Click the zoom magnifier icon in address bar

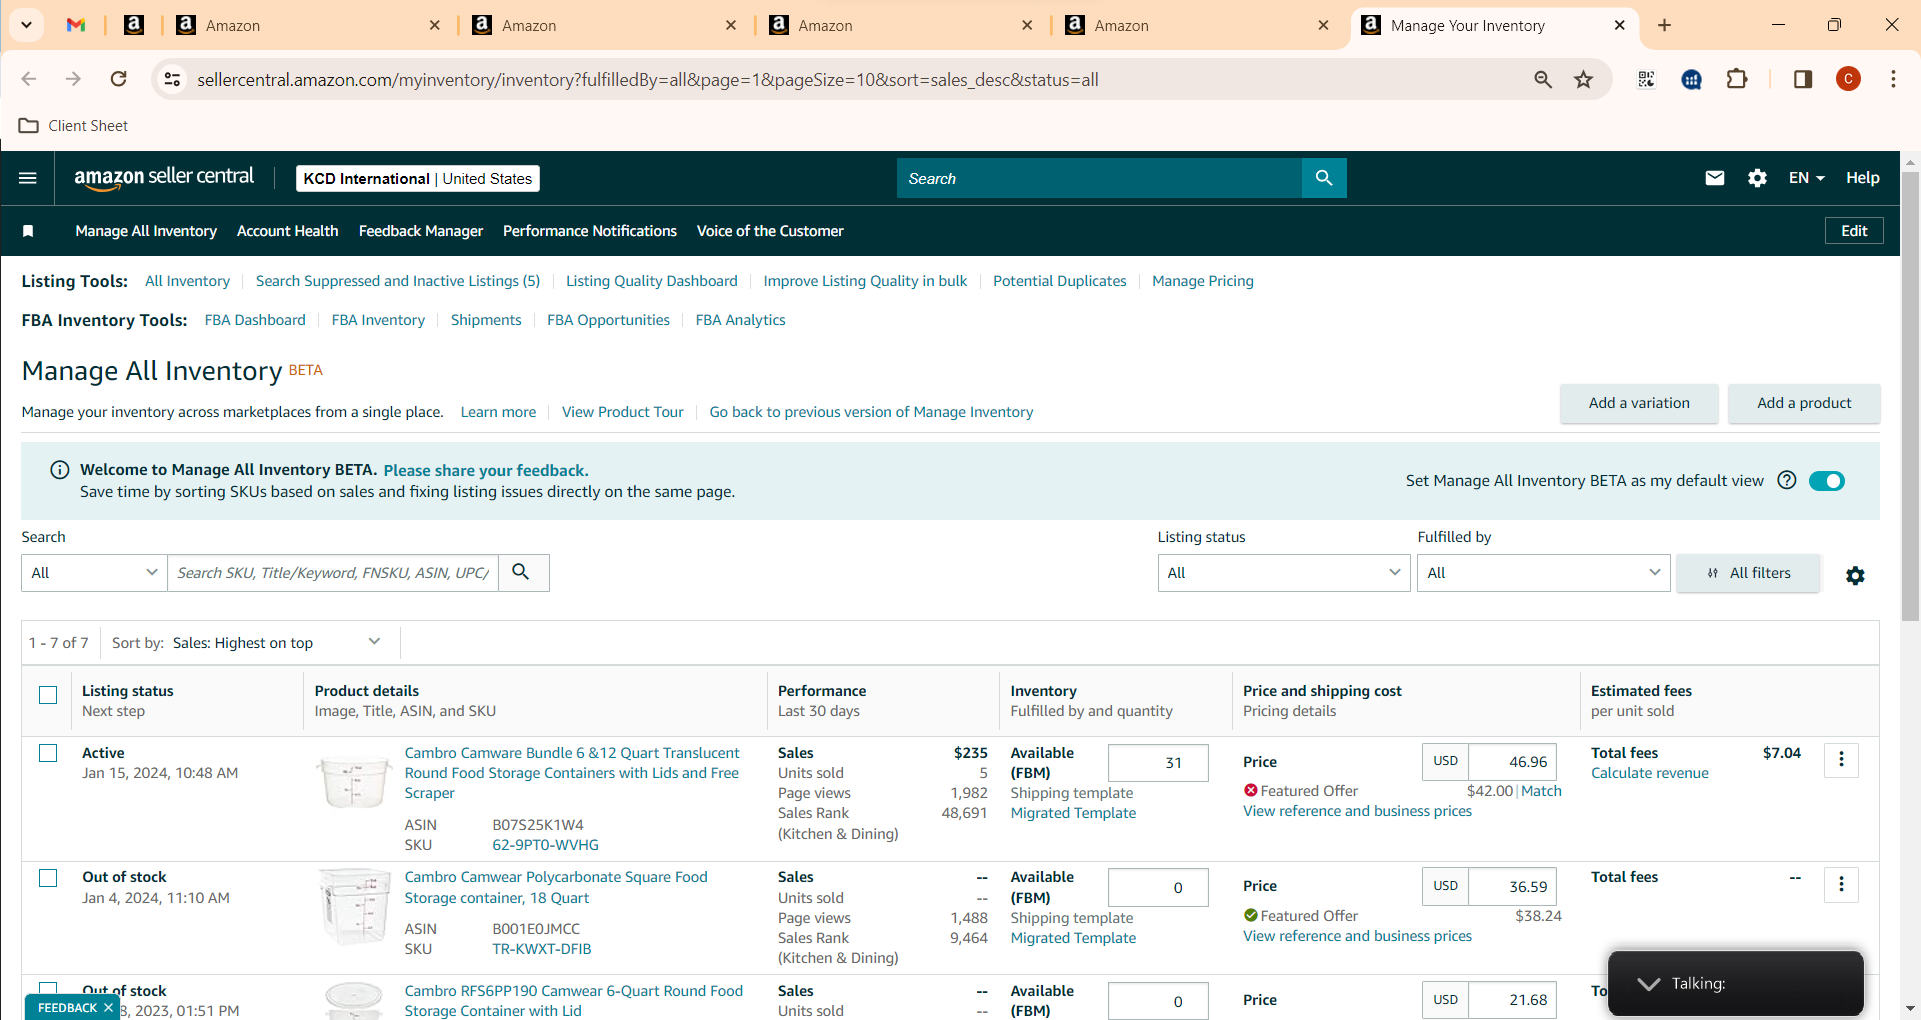click(x=1543, y=79)
